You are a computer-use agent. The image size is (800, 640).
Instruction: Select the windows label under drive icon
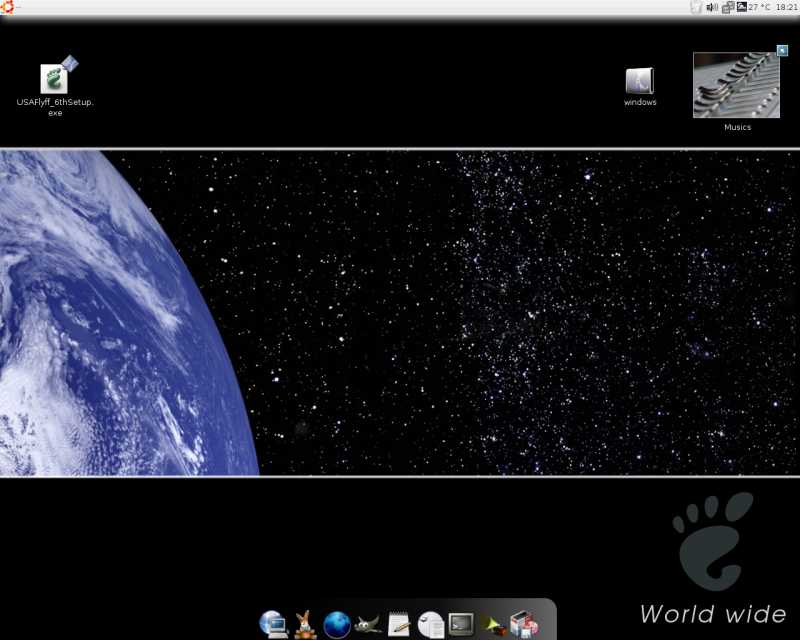(x=640, y=102)
